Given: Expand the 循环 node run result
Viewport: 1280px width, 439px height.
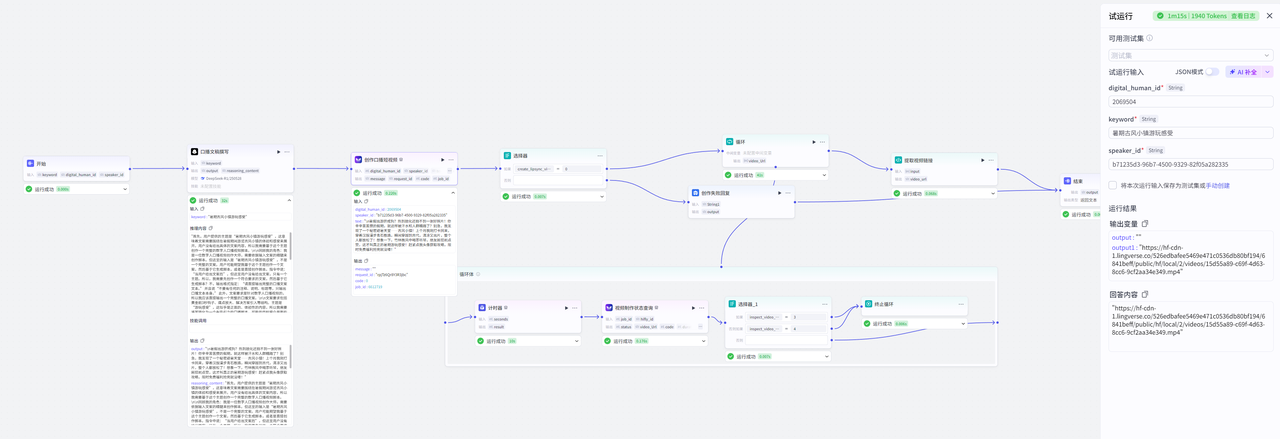Looking at the screenshot, I should pyautogui.click(x=823, y=175).
